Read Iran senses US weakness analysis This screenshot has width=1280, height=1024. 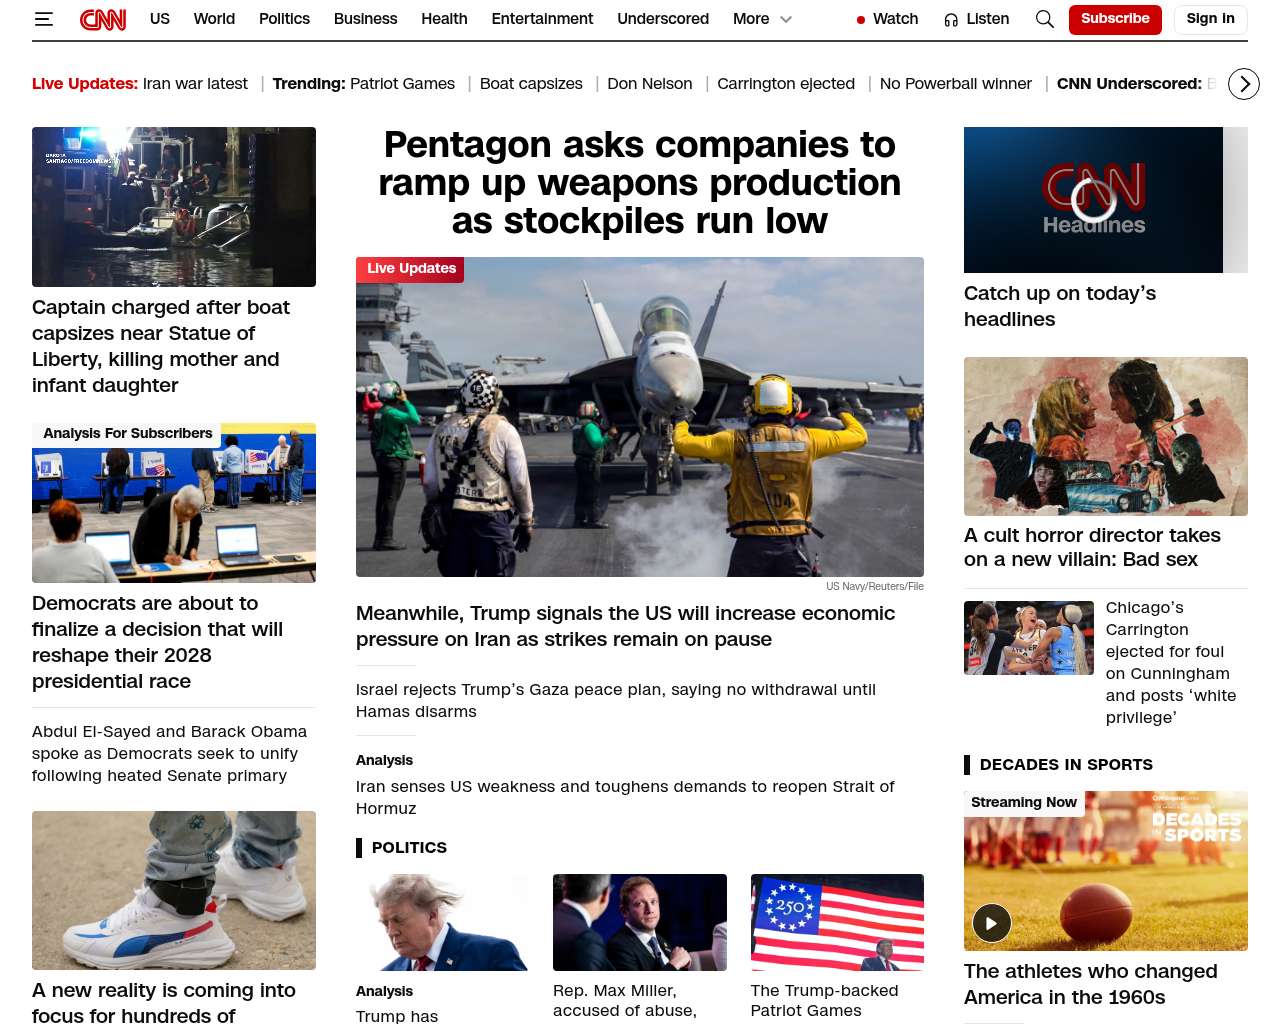(x=625, y=797)
